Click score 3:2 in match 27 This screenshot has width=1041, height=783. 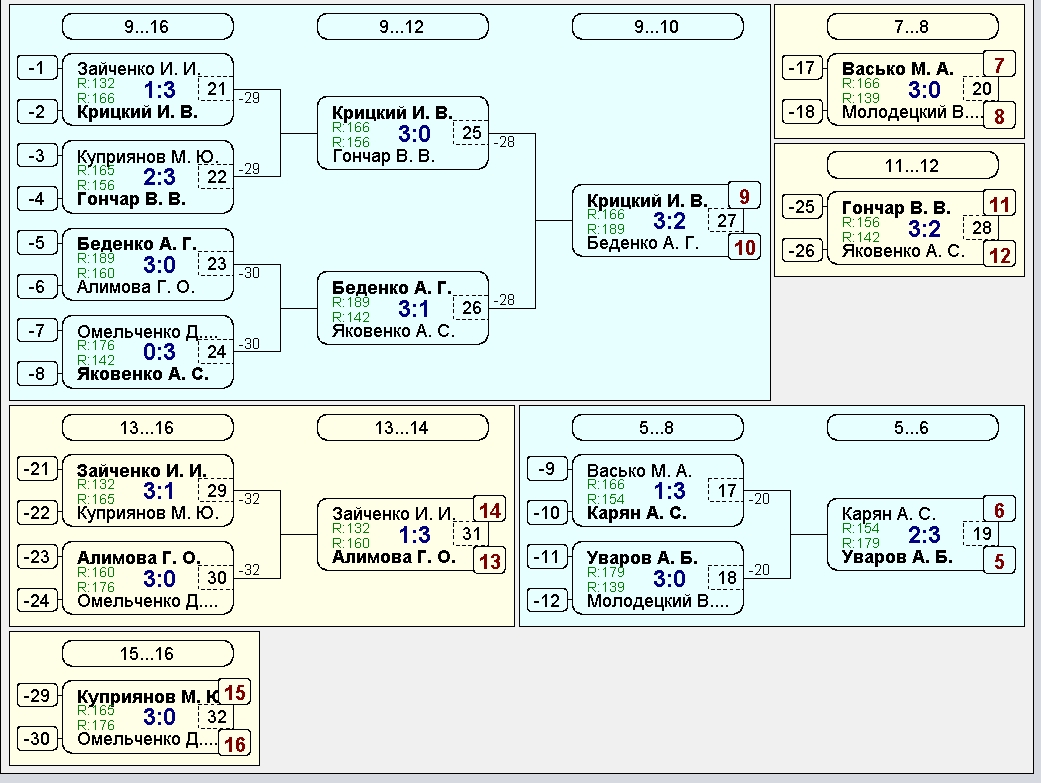click(669, 221)
